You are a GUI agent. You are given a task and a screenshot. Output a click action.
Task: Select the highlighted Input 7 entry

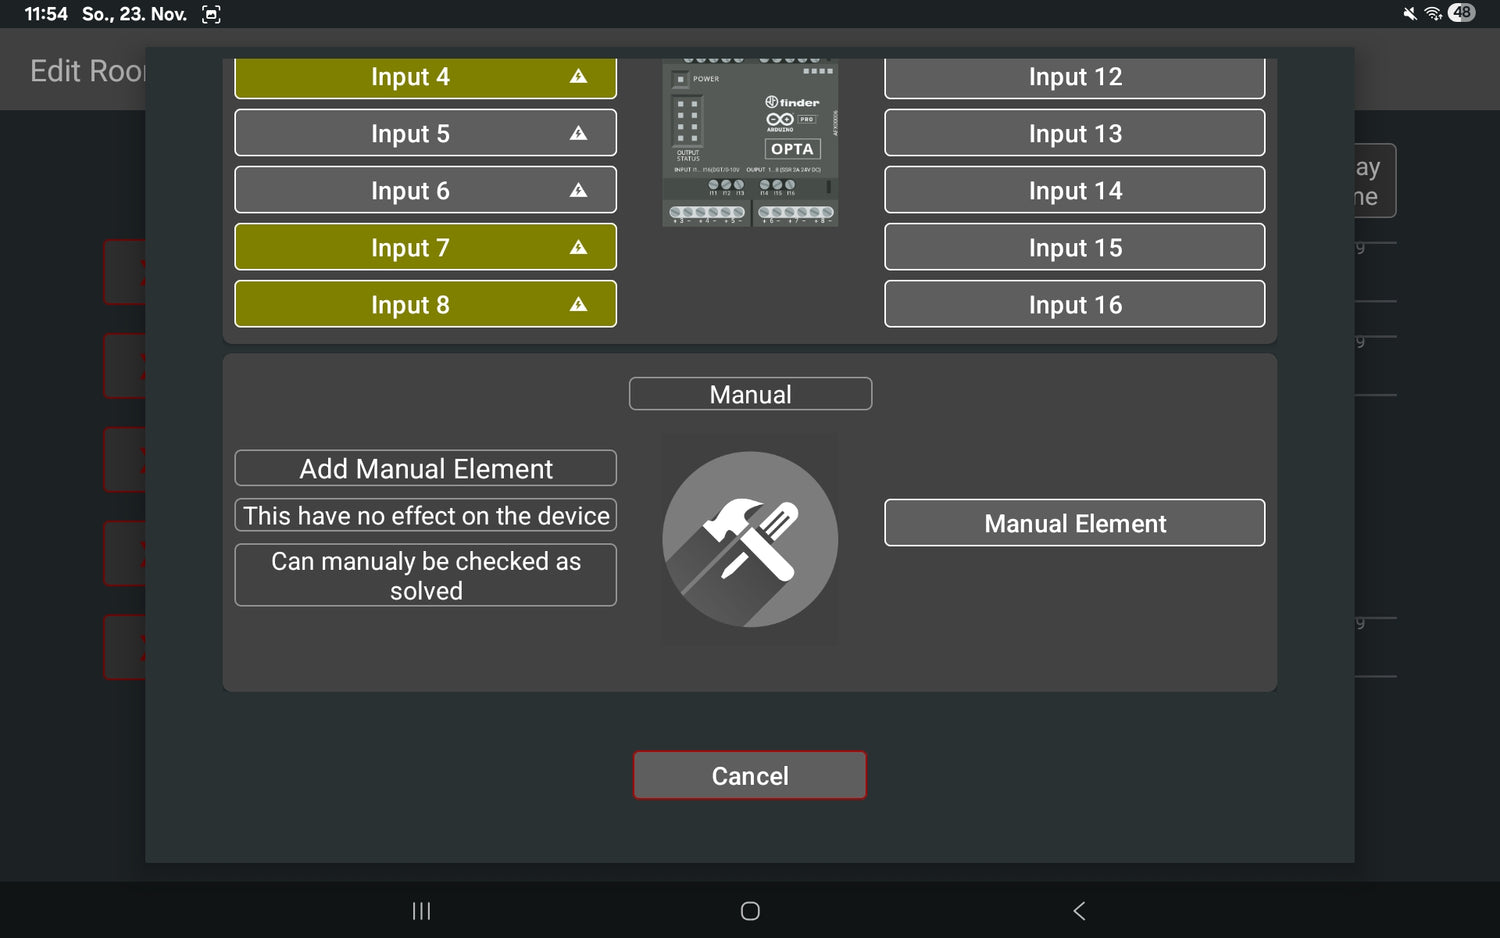[x=410, y=247]
